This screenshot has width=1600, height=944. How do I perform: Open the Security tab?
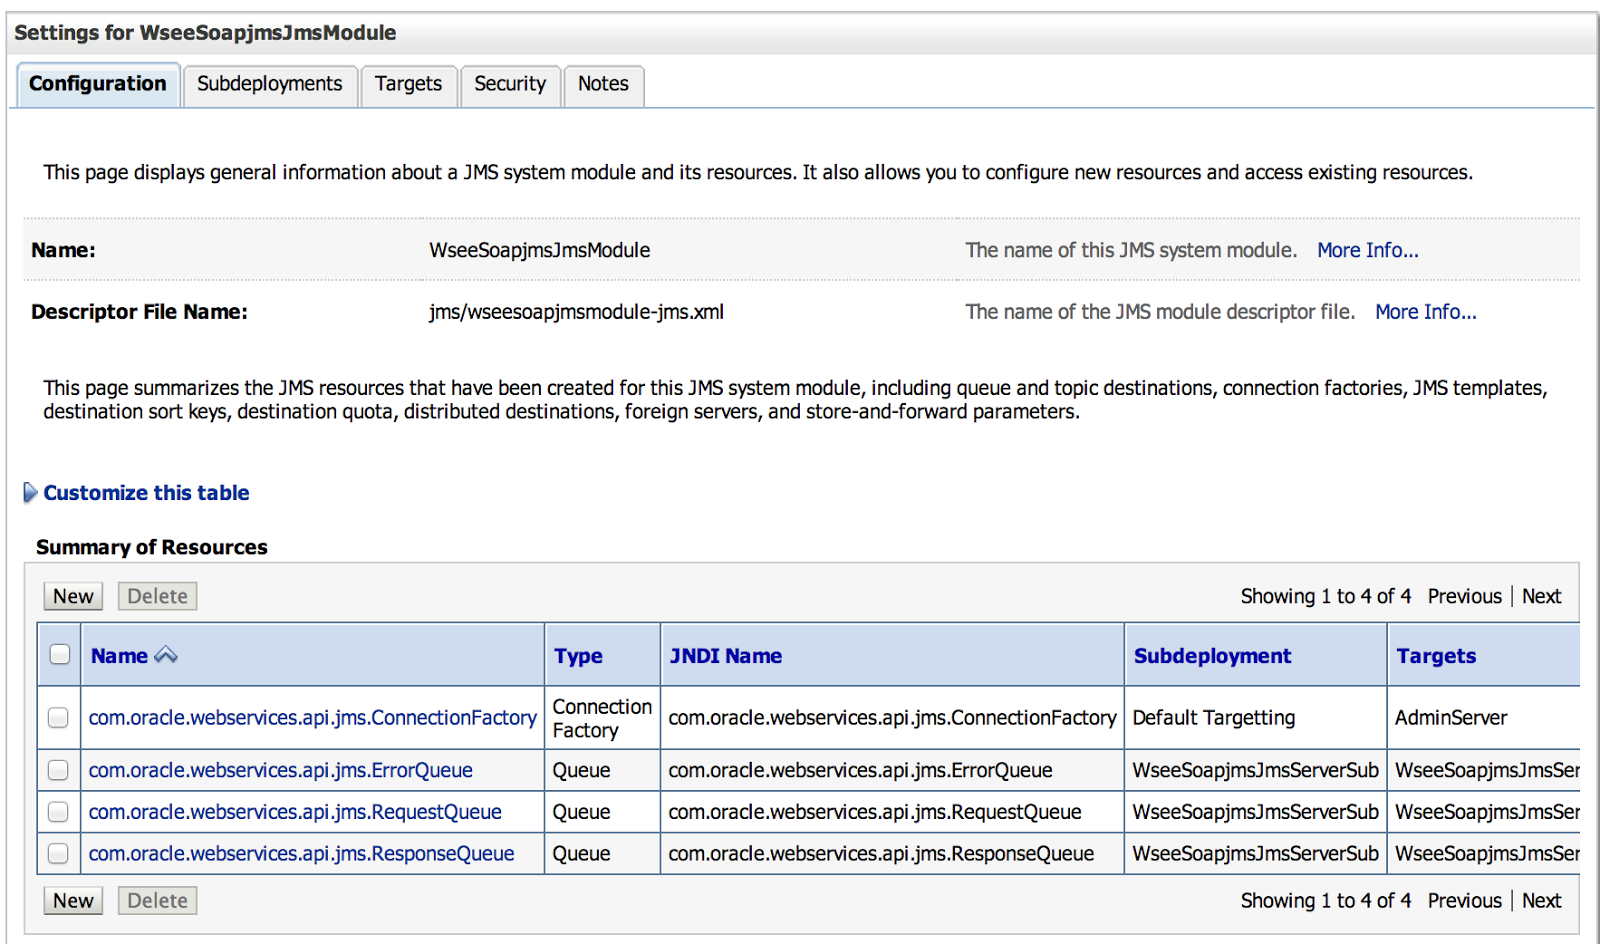510,84
